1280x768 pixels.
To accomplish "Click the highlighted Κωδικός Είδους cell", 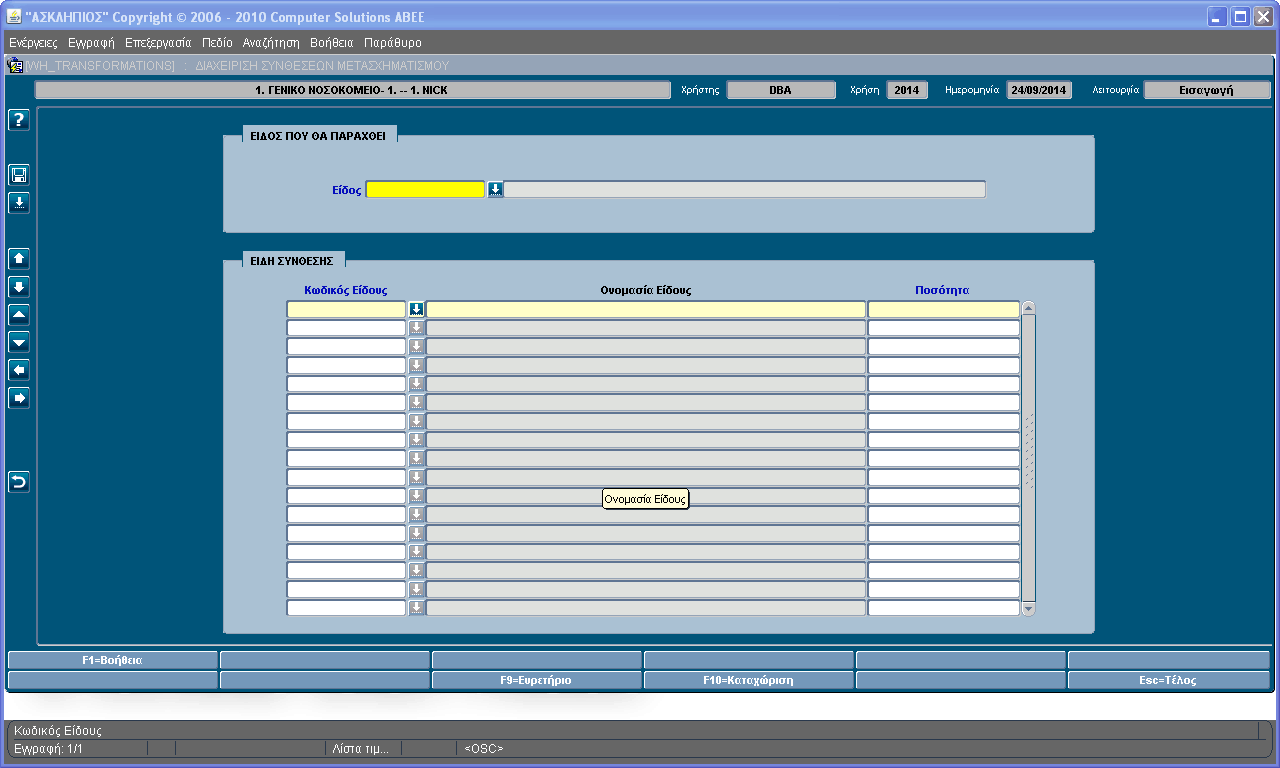I will (x=347, y=310).
